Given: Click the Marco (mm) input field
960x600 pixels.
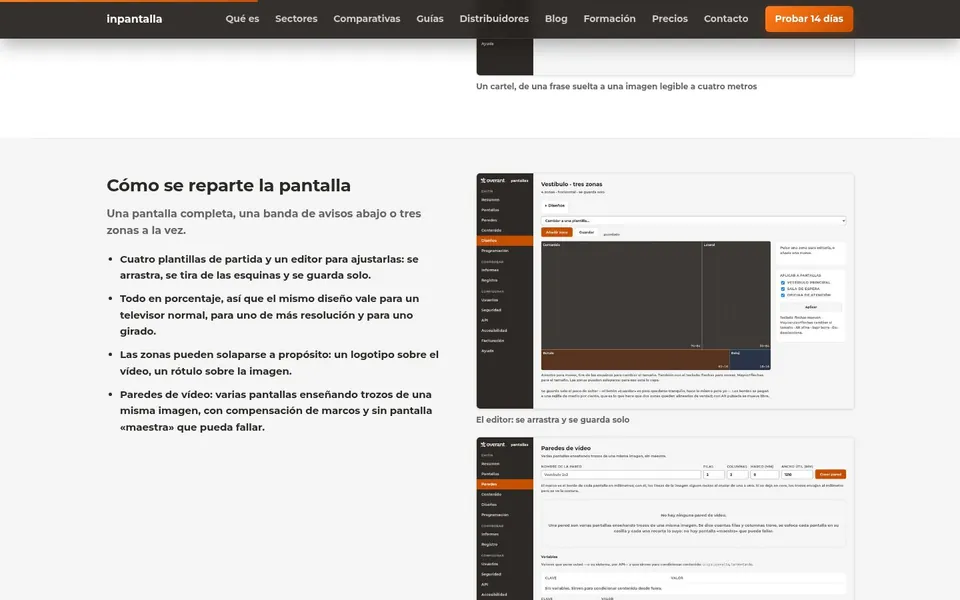Looking at the screenshot, I should (765, 474).
